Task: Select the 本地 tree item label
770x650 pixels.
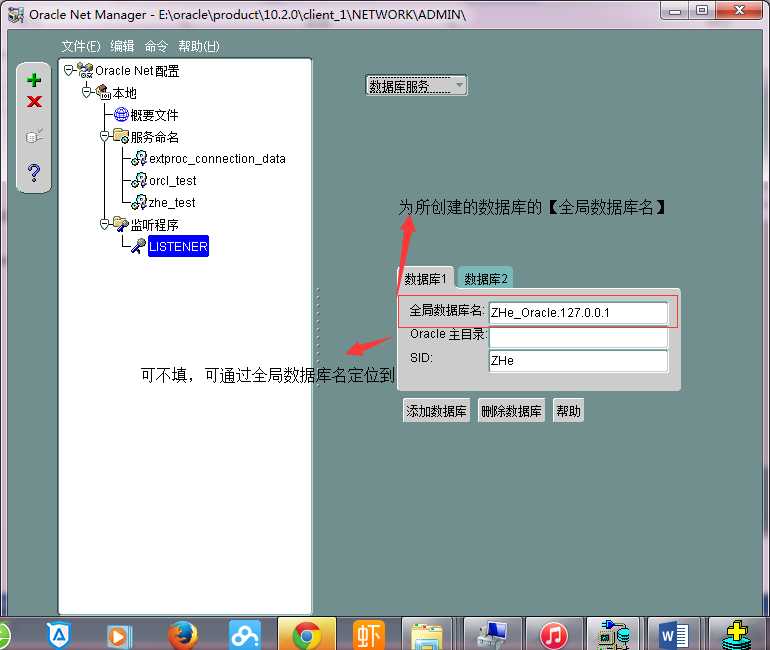Action: coord(124,93)
